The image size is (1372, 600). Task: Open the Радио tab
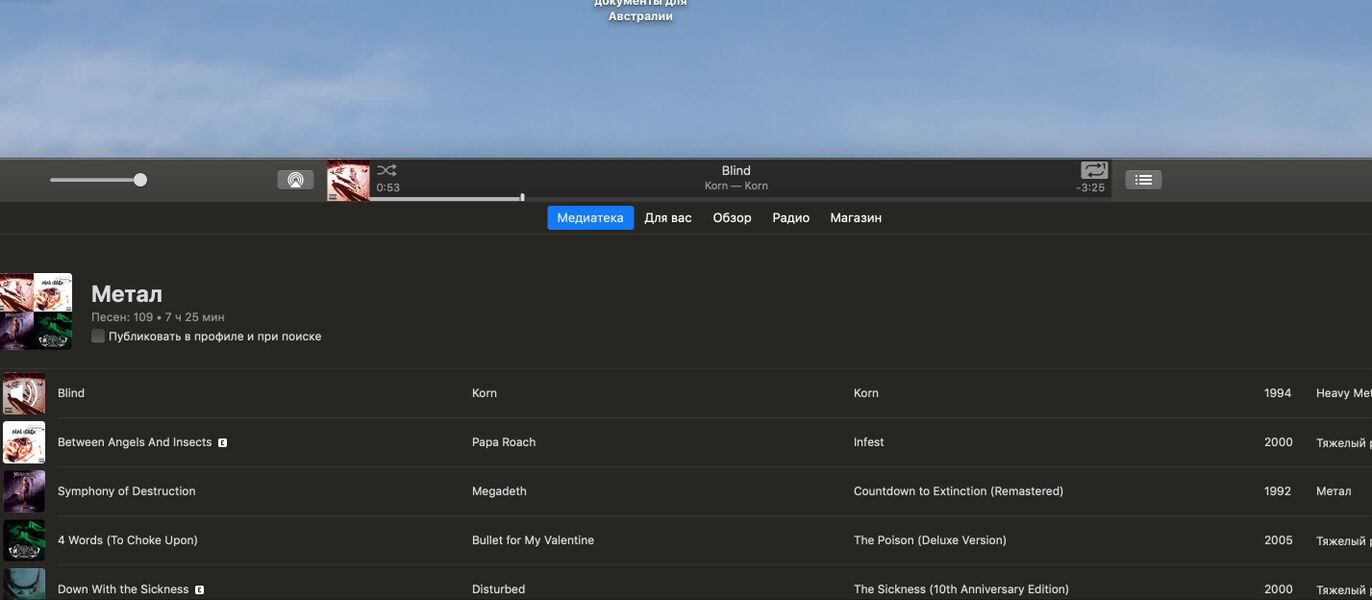(791, 218)
